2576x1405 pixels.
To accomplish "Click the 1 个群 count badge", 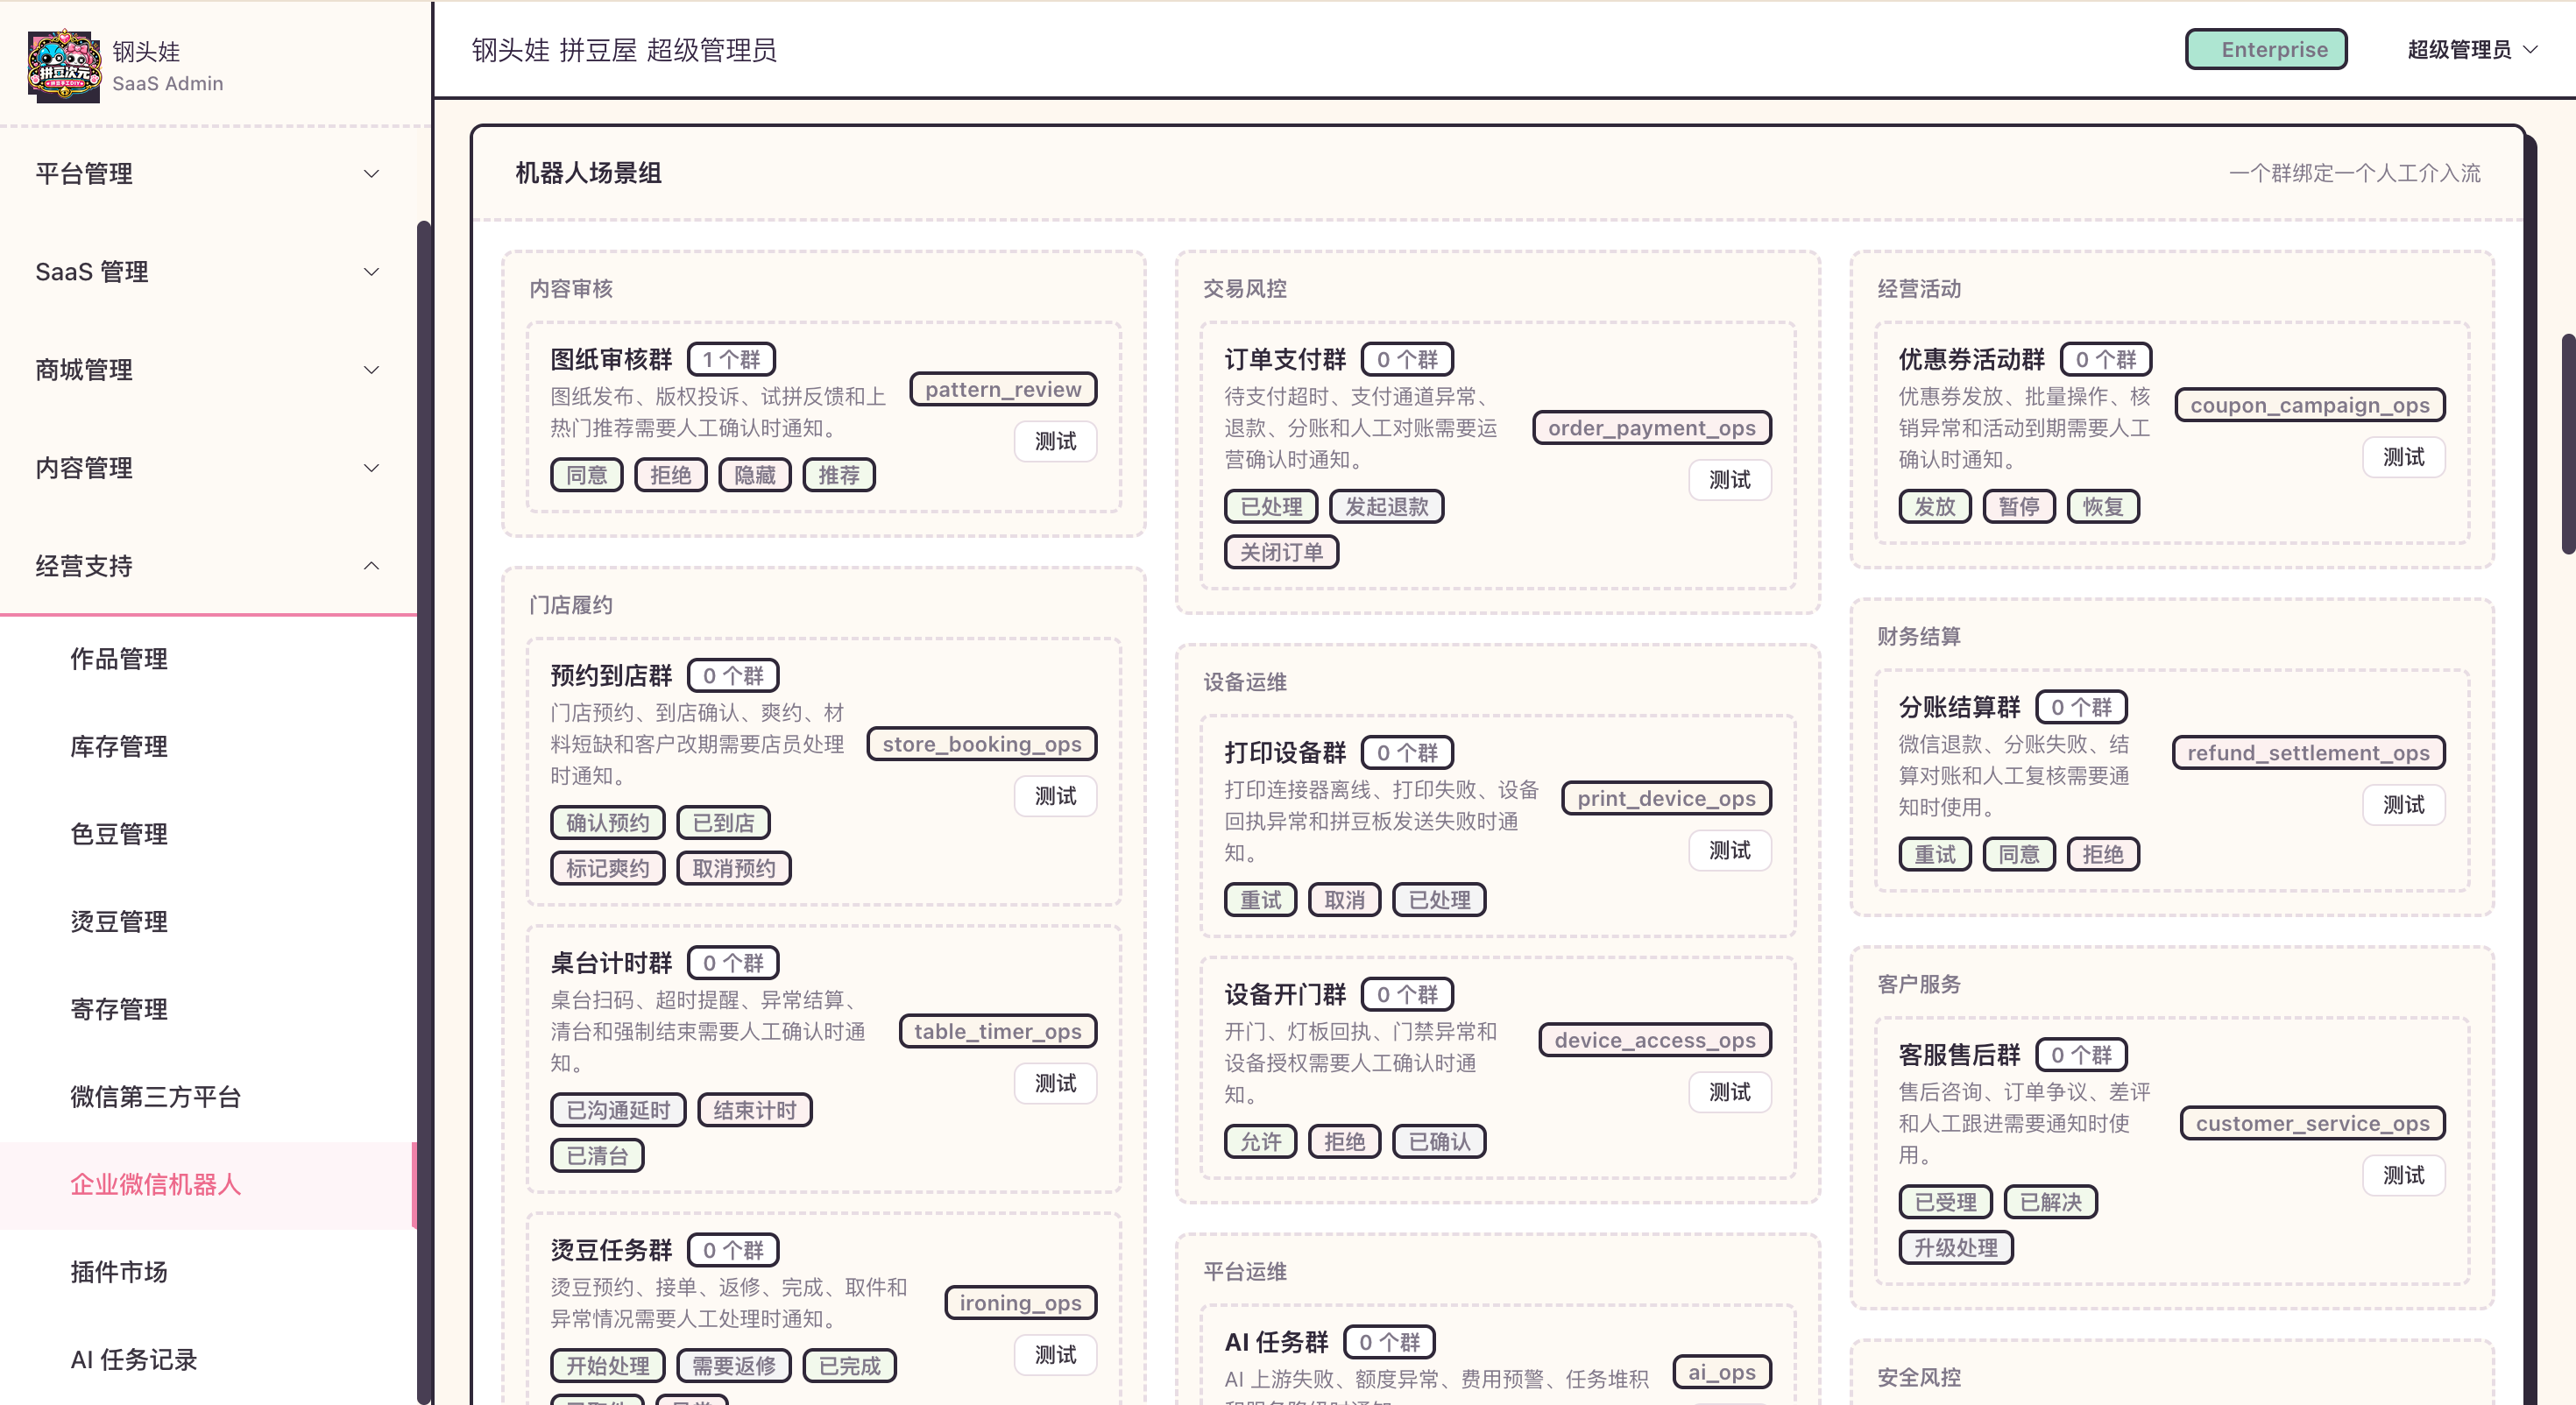I will [731, 359].
